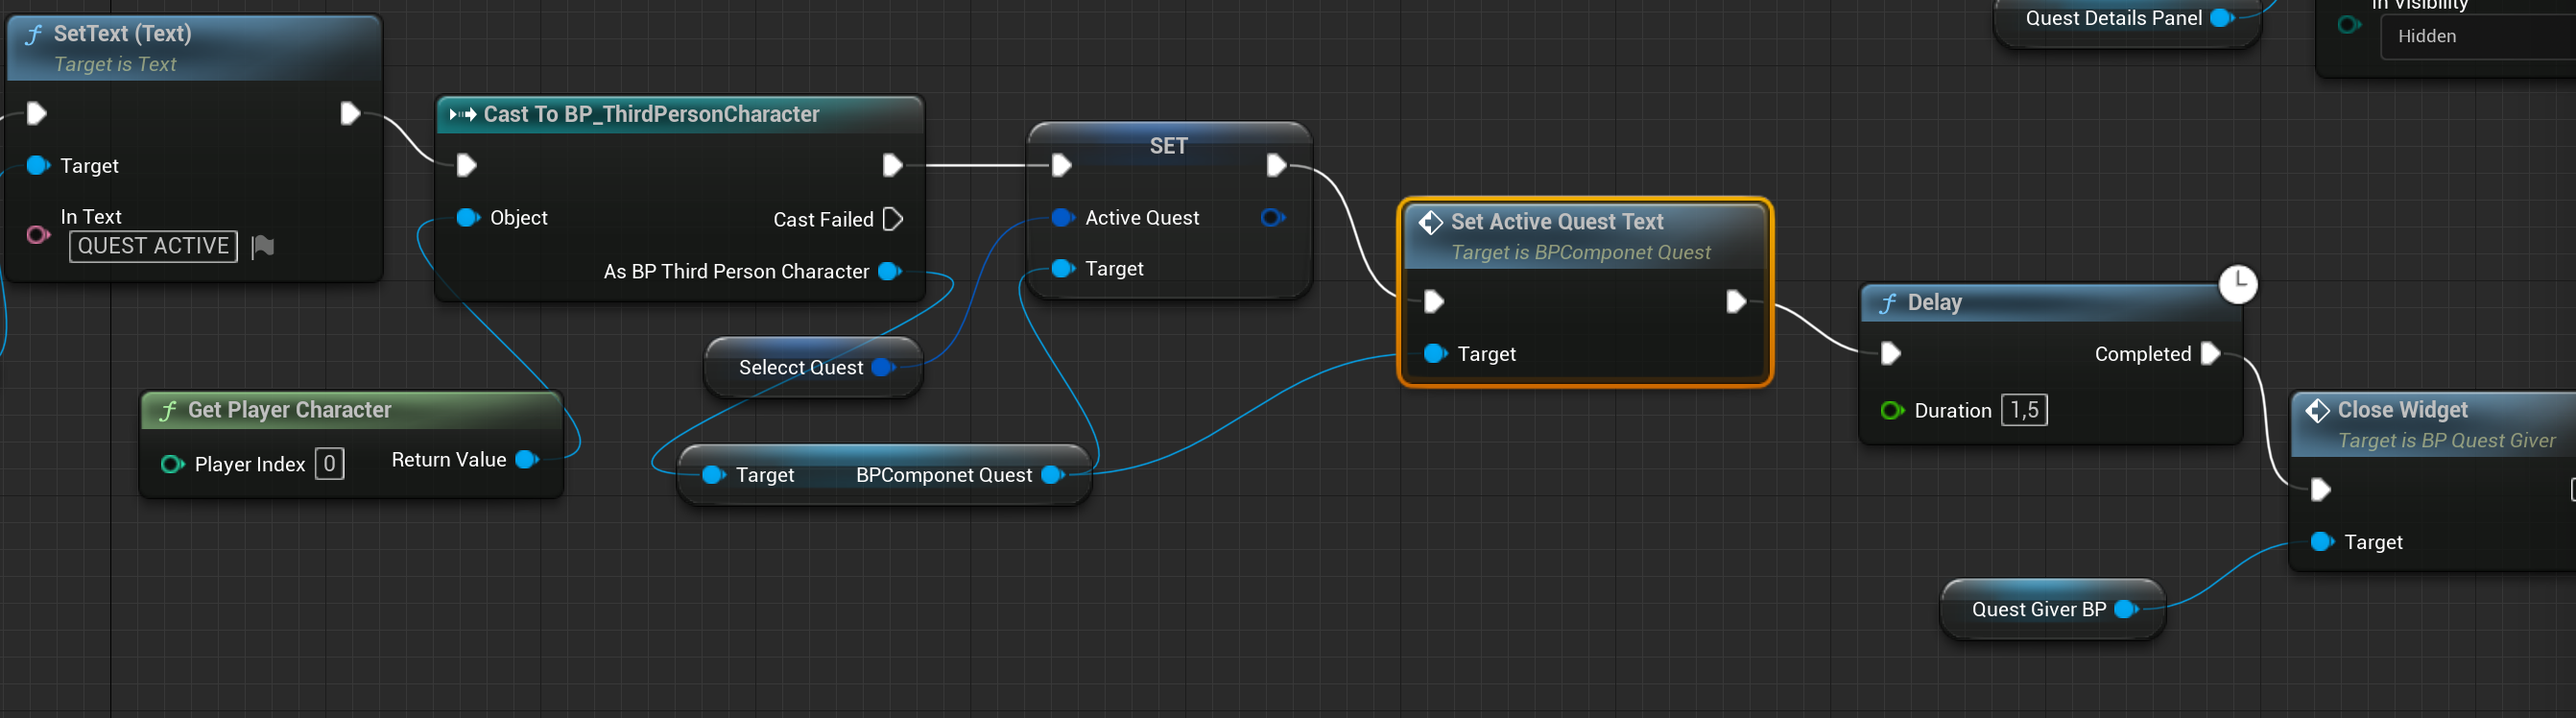2576x718 pixels.
Task: Click the Quest Details Panel output pin
Action: (x=2222, y=18)
